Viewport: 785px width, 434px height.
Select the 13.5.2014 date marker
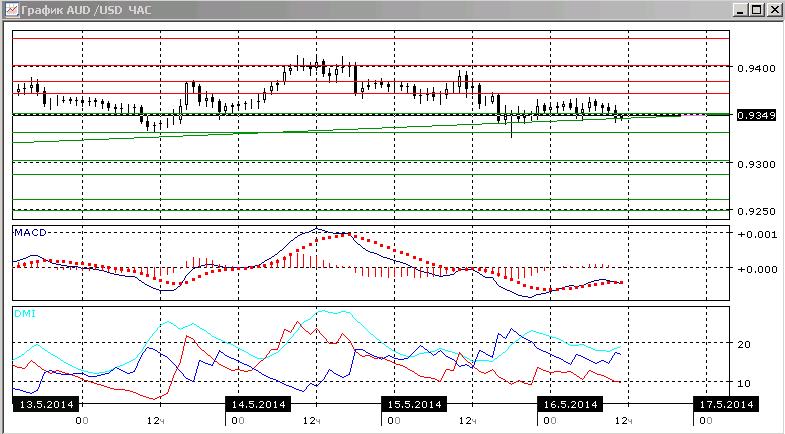point(46,404)
